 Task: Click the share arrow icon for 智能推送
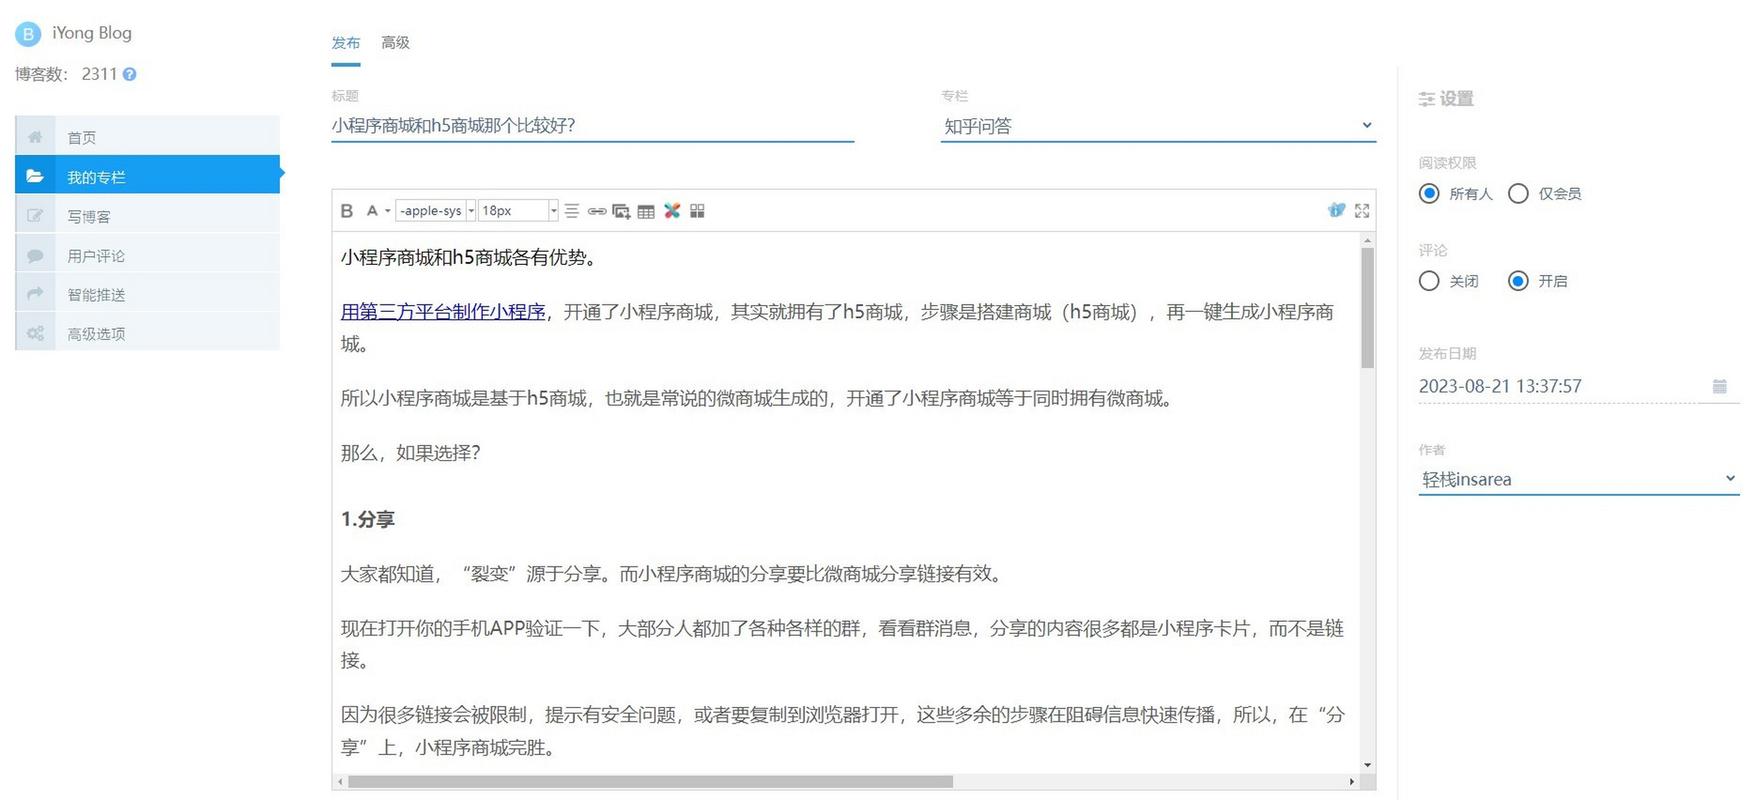35,294
